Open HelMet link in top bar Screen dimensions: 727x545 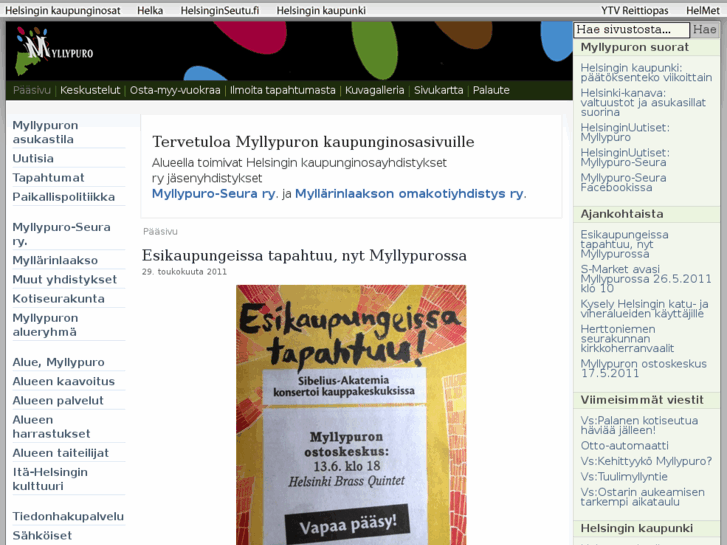point(703,10)
